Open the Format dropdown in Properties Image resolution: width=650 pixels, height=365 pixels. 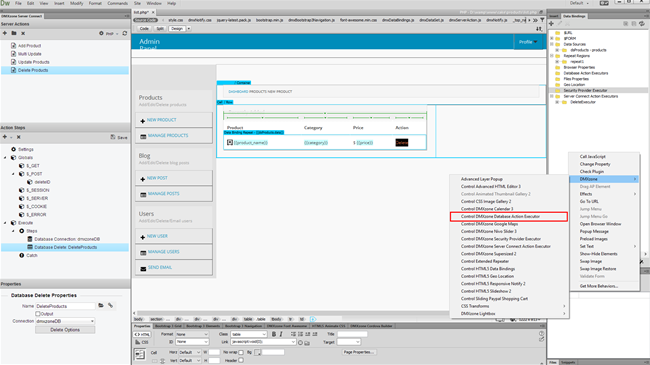(192, 334)
